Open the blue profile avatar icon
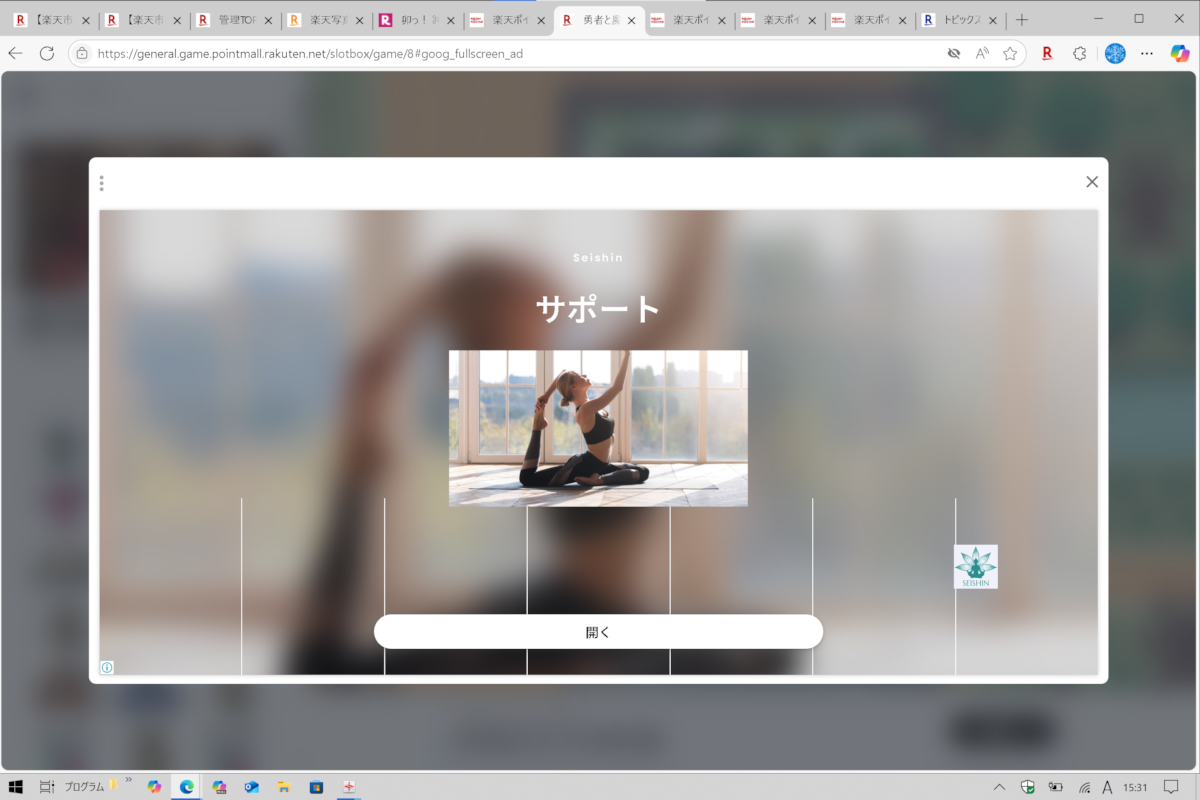Image resolution: width=1200 pixels, height=800 pixels. 1115,53
